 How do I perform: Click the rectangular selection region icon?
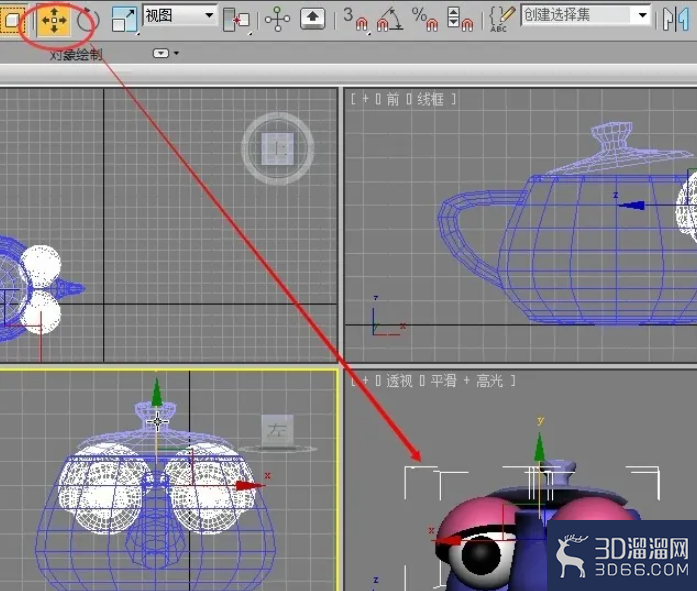12,20
